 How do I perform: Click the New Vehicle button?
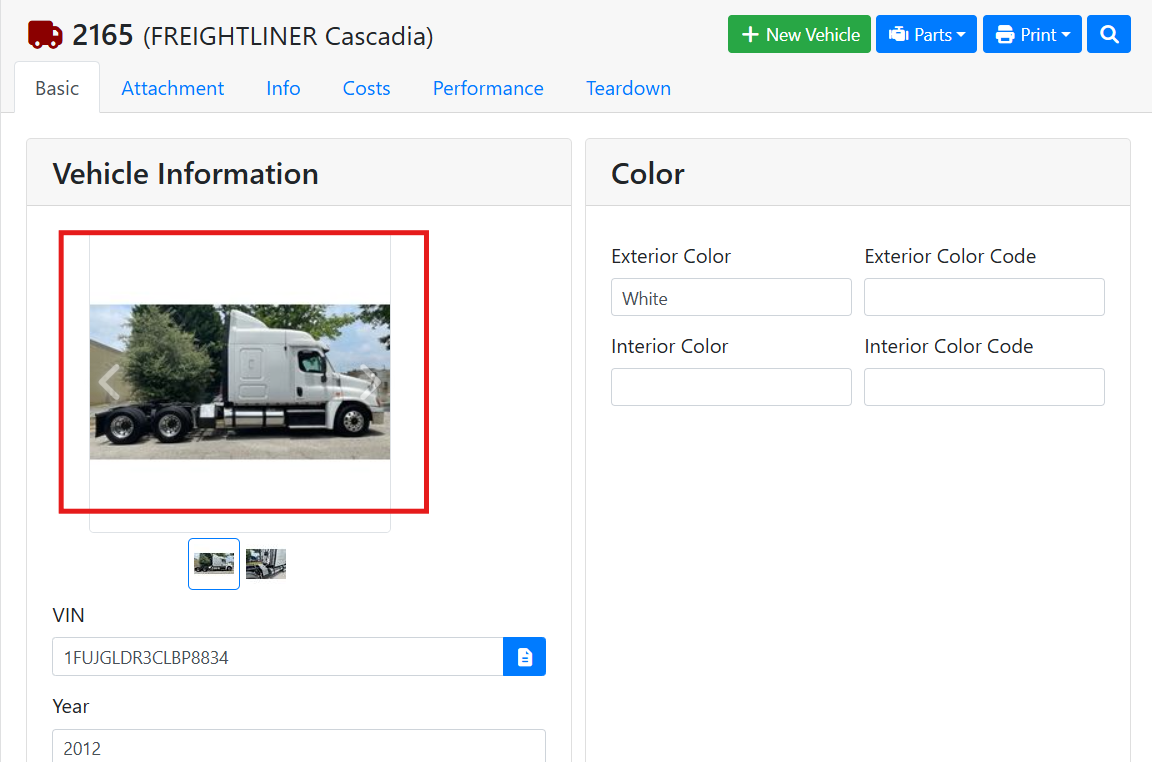799,35
